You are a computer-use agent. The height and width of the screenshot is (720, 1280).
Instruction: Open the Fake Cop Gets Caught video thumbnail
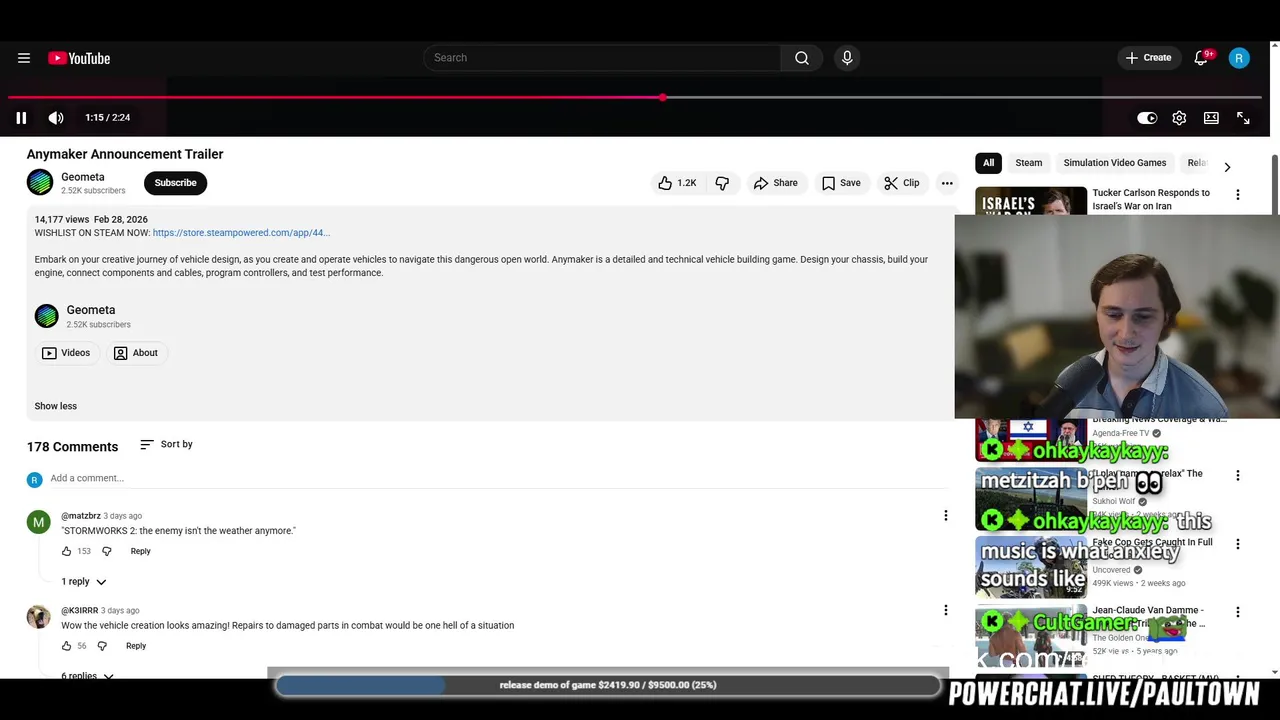tap(1031, 567)
